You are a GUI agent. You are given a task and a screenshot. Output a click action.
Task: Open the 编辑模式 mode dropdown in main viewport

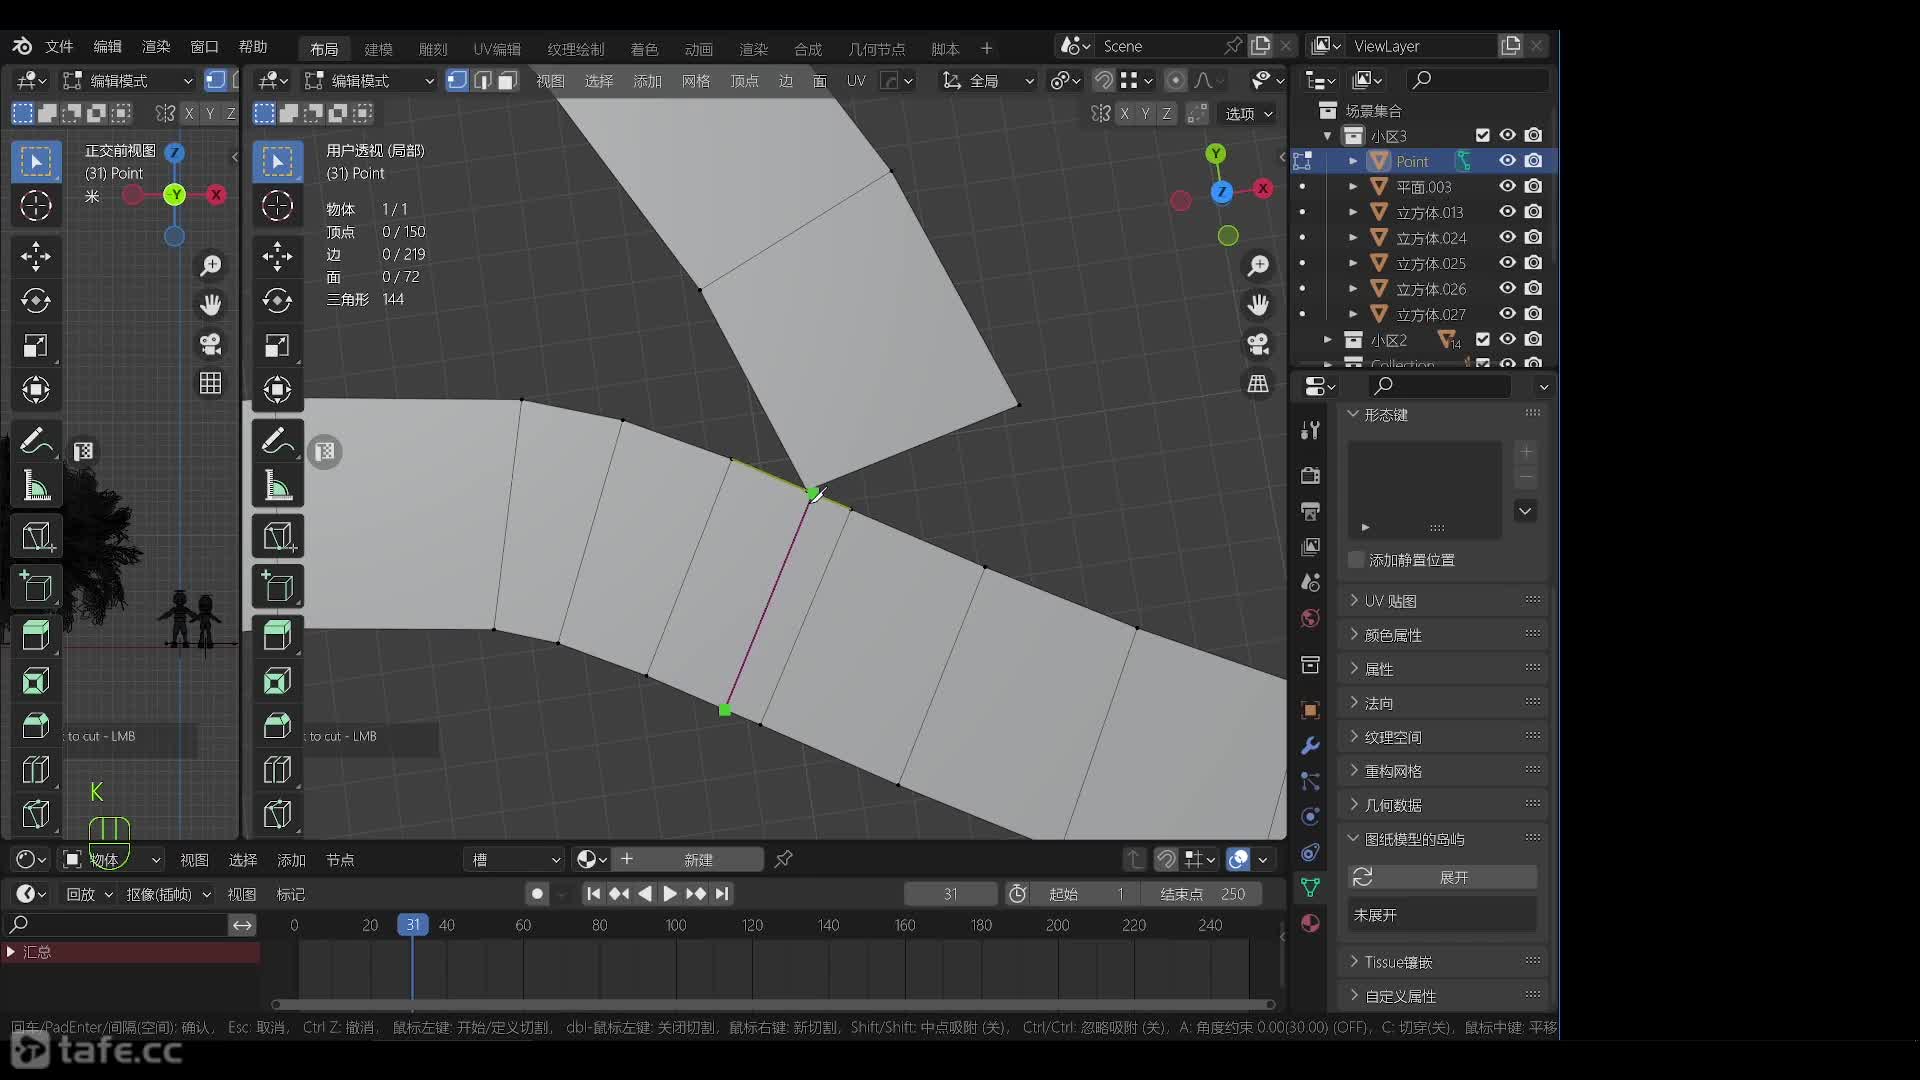(x=370, y=81)
